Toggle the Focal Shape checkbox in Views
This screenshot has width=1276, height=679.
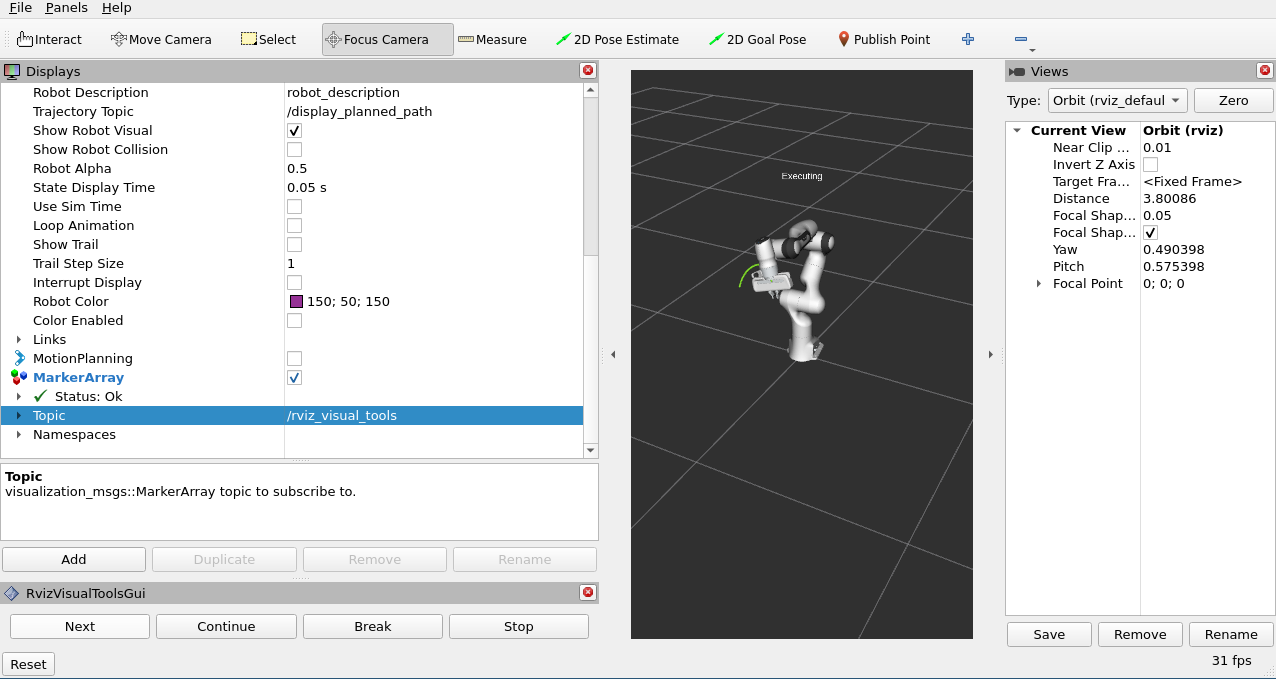1150,233
